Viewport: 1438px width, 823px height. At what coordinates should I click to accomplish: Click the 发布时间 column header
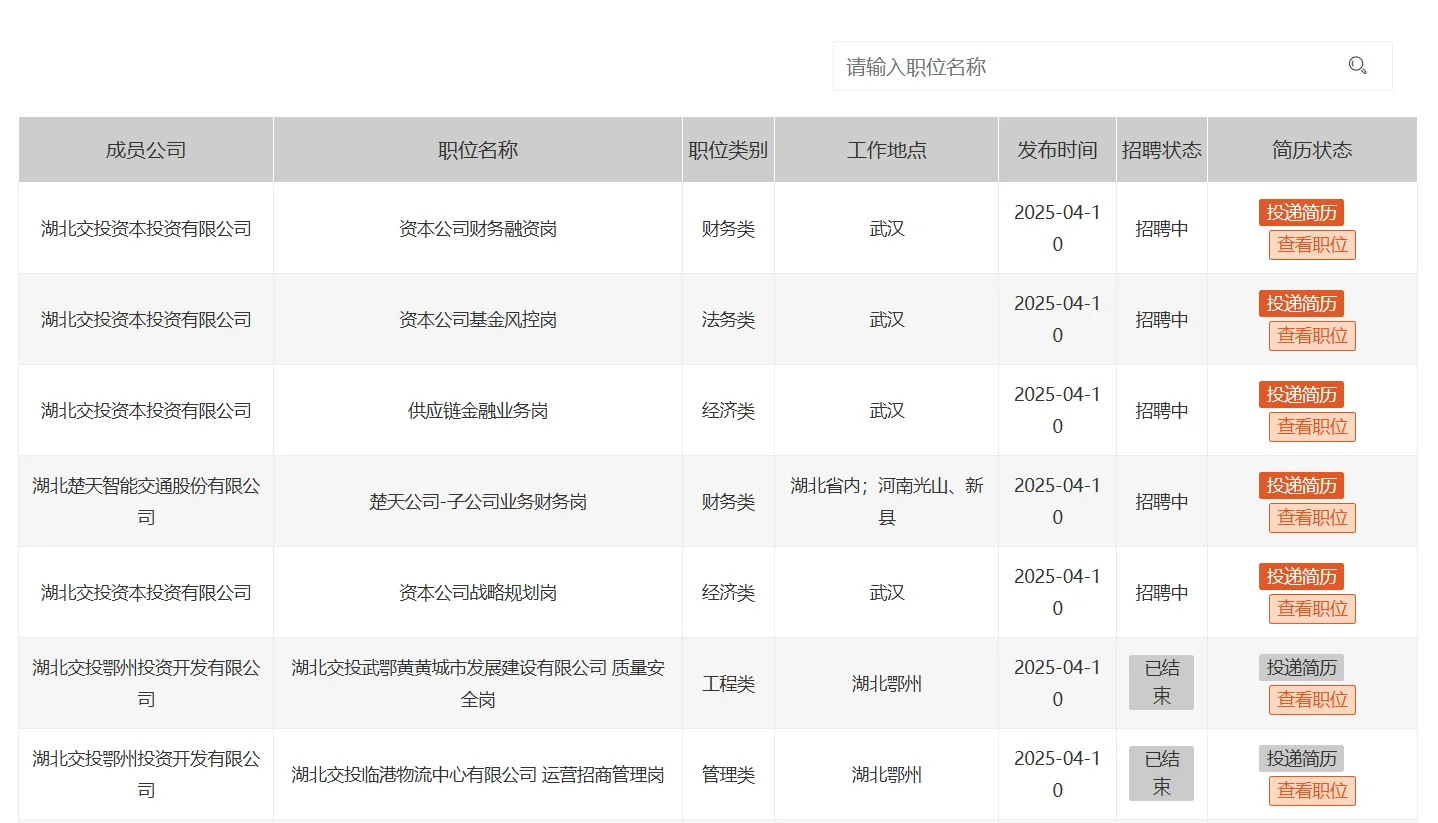coord(1057,150)
